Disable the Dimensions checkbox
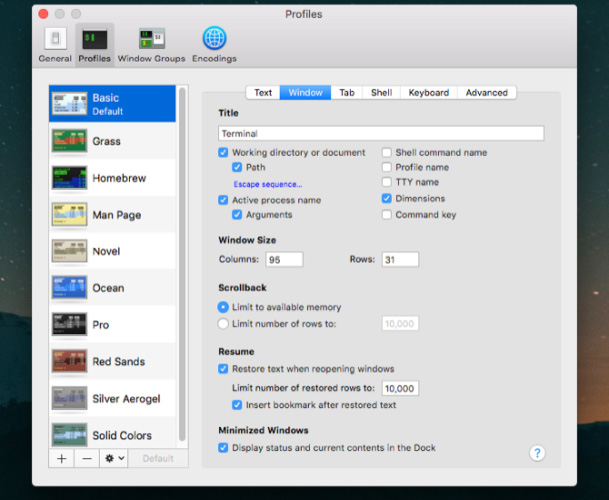This screenshot has width=609, height=500. [387, 199]
